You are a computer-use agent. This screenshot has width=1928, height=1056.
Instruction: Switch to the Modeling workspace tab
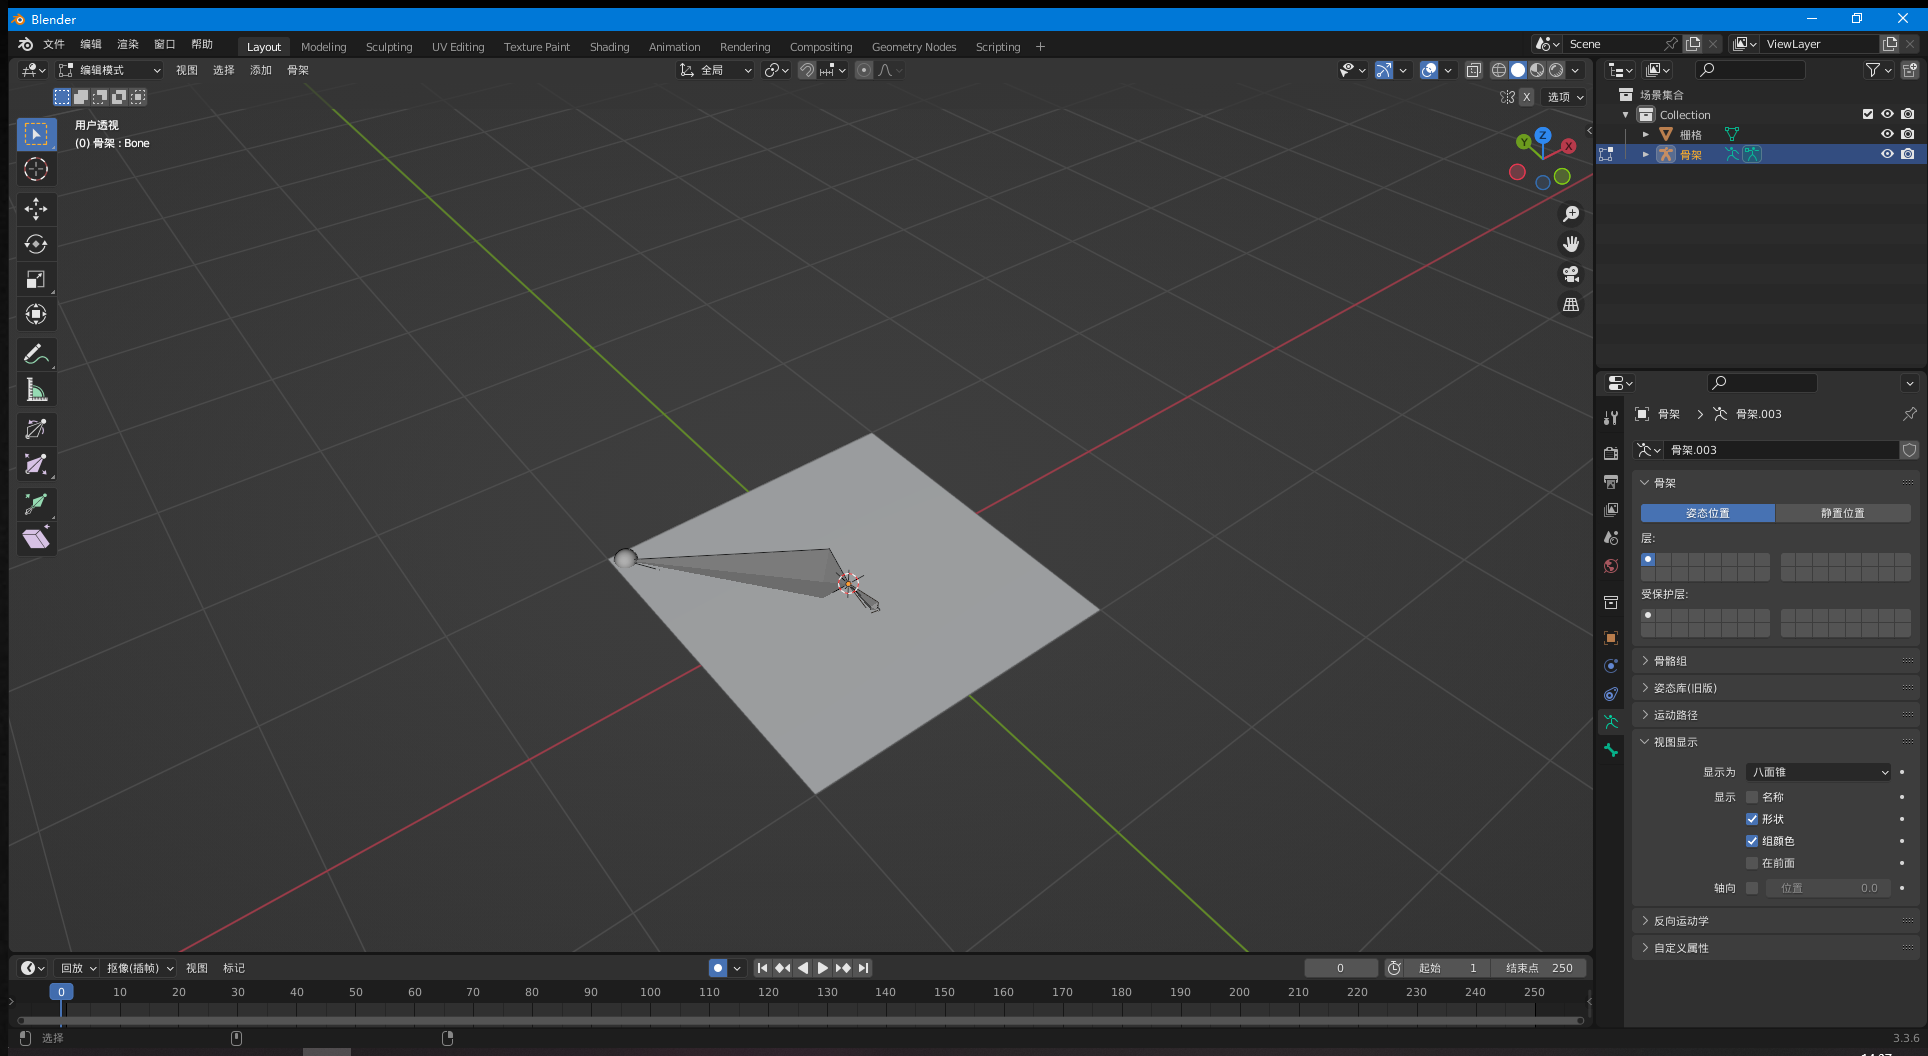pos(324,47)
